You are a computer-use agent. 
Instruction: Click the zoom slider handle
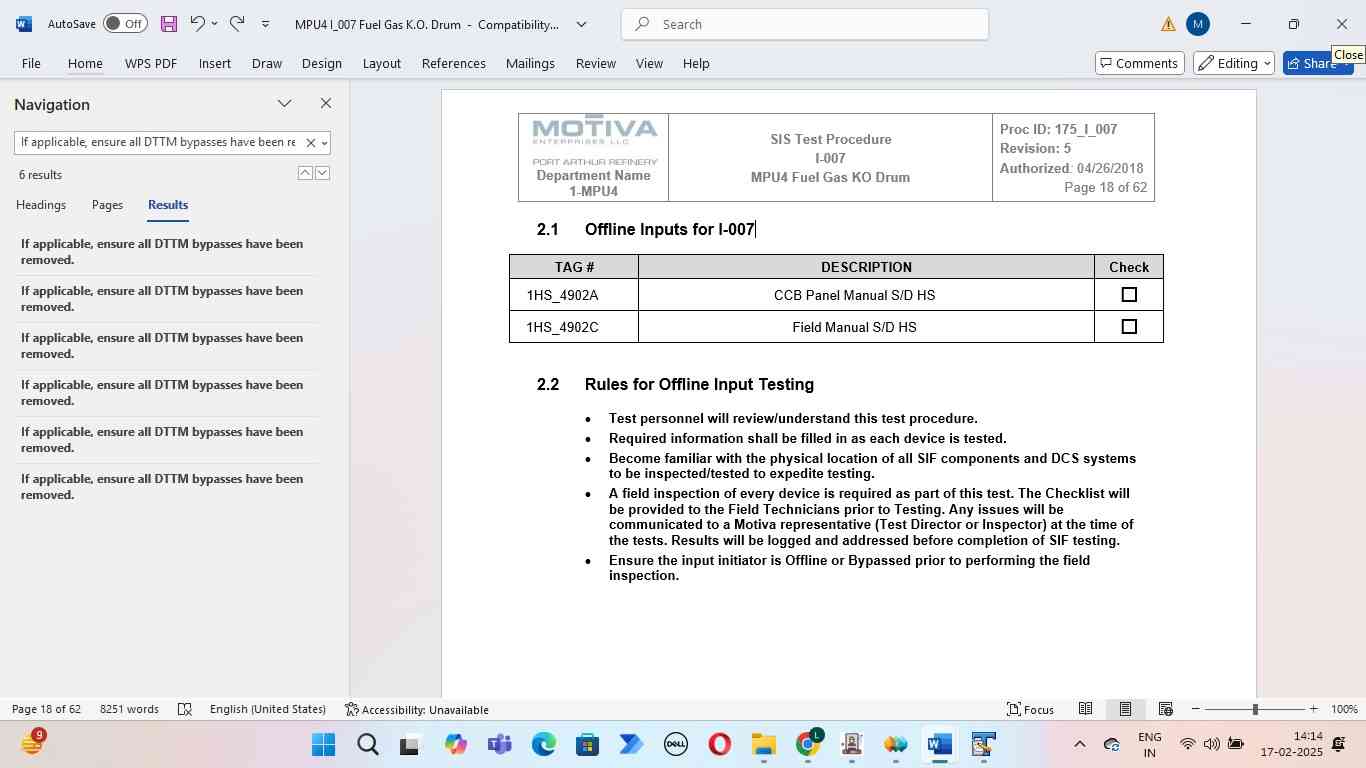click(x=1254, y=709)
